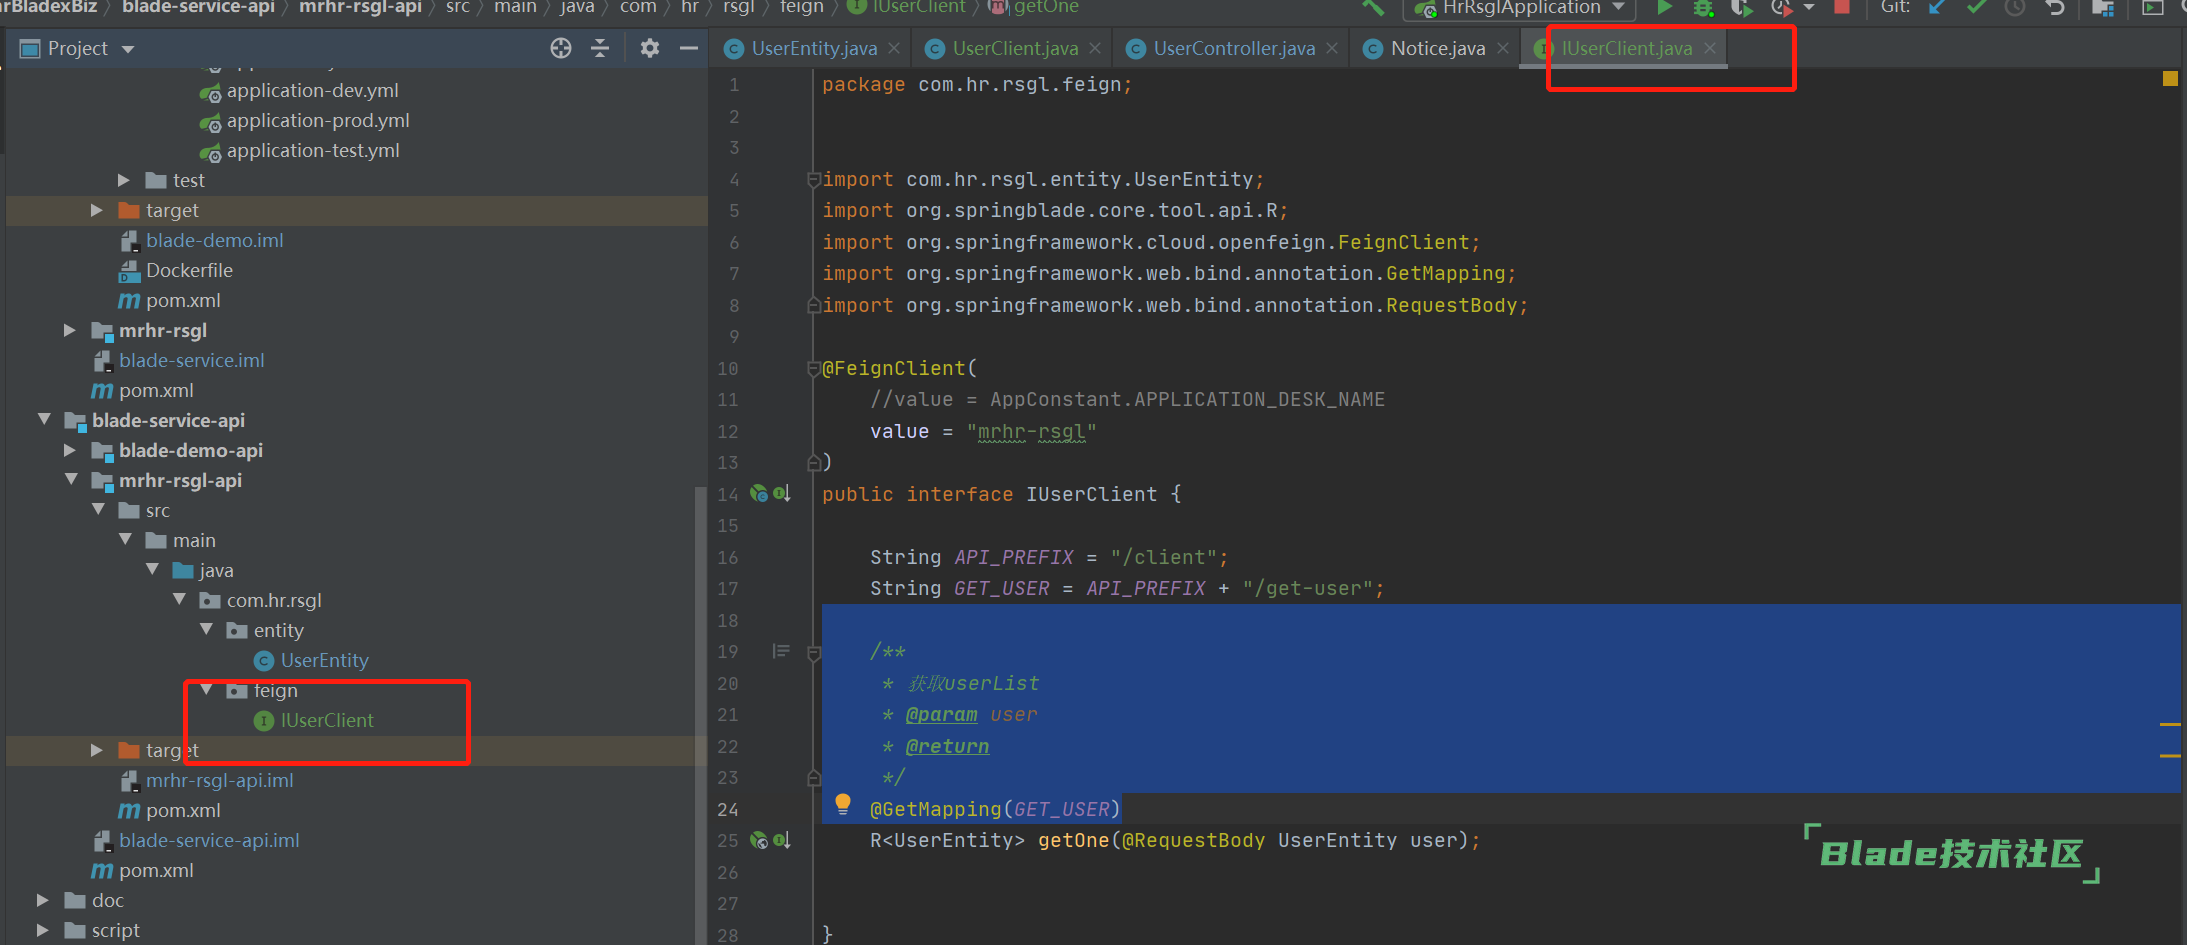Viewport: 2187px width, 945px height.
Task: Toggle rendered doc view on line 19
Action: (x=781, y=652)
